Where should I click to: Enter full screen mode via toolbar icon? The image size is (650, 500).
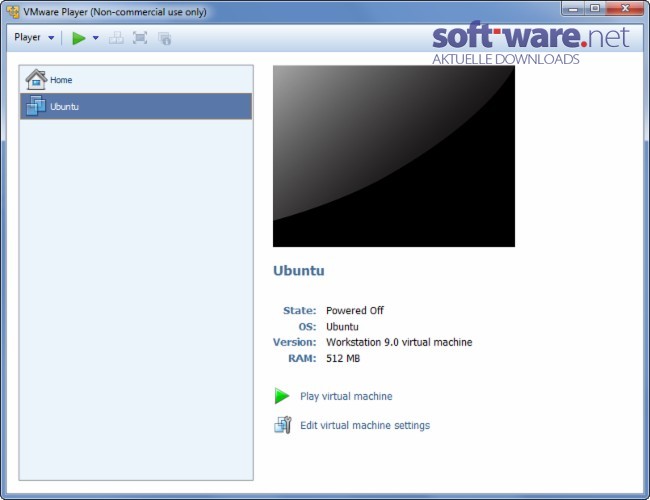tap(140, 38)
